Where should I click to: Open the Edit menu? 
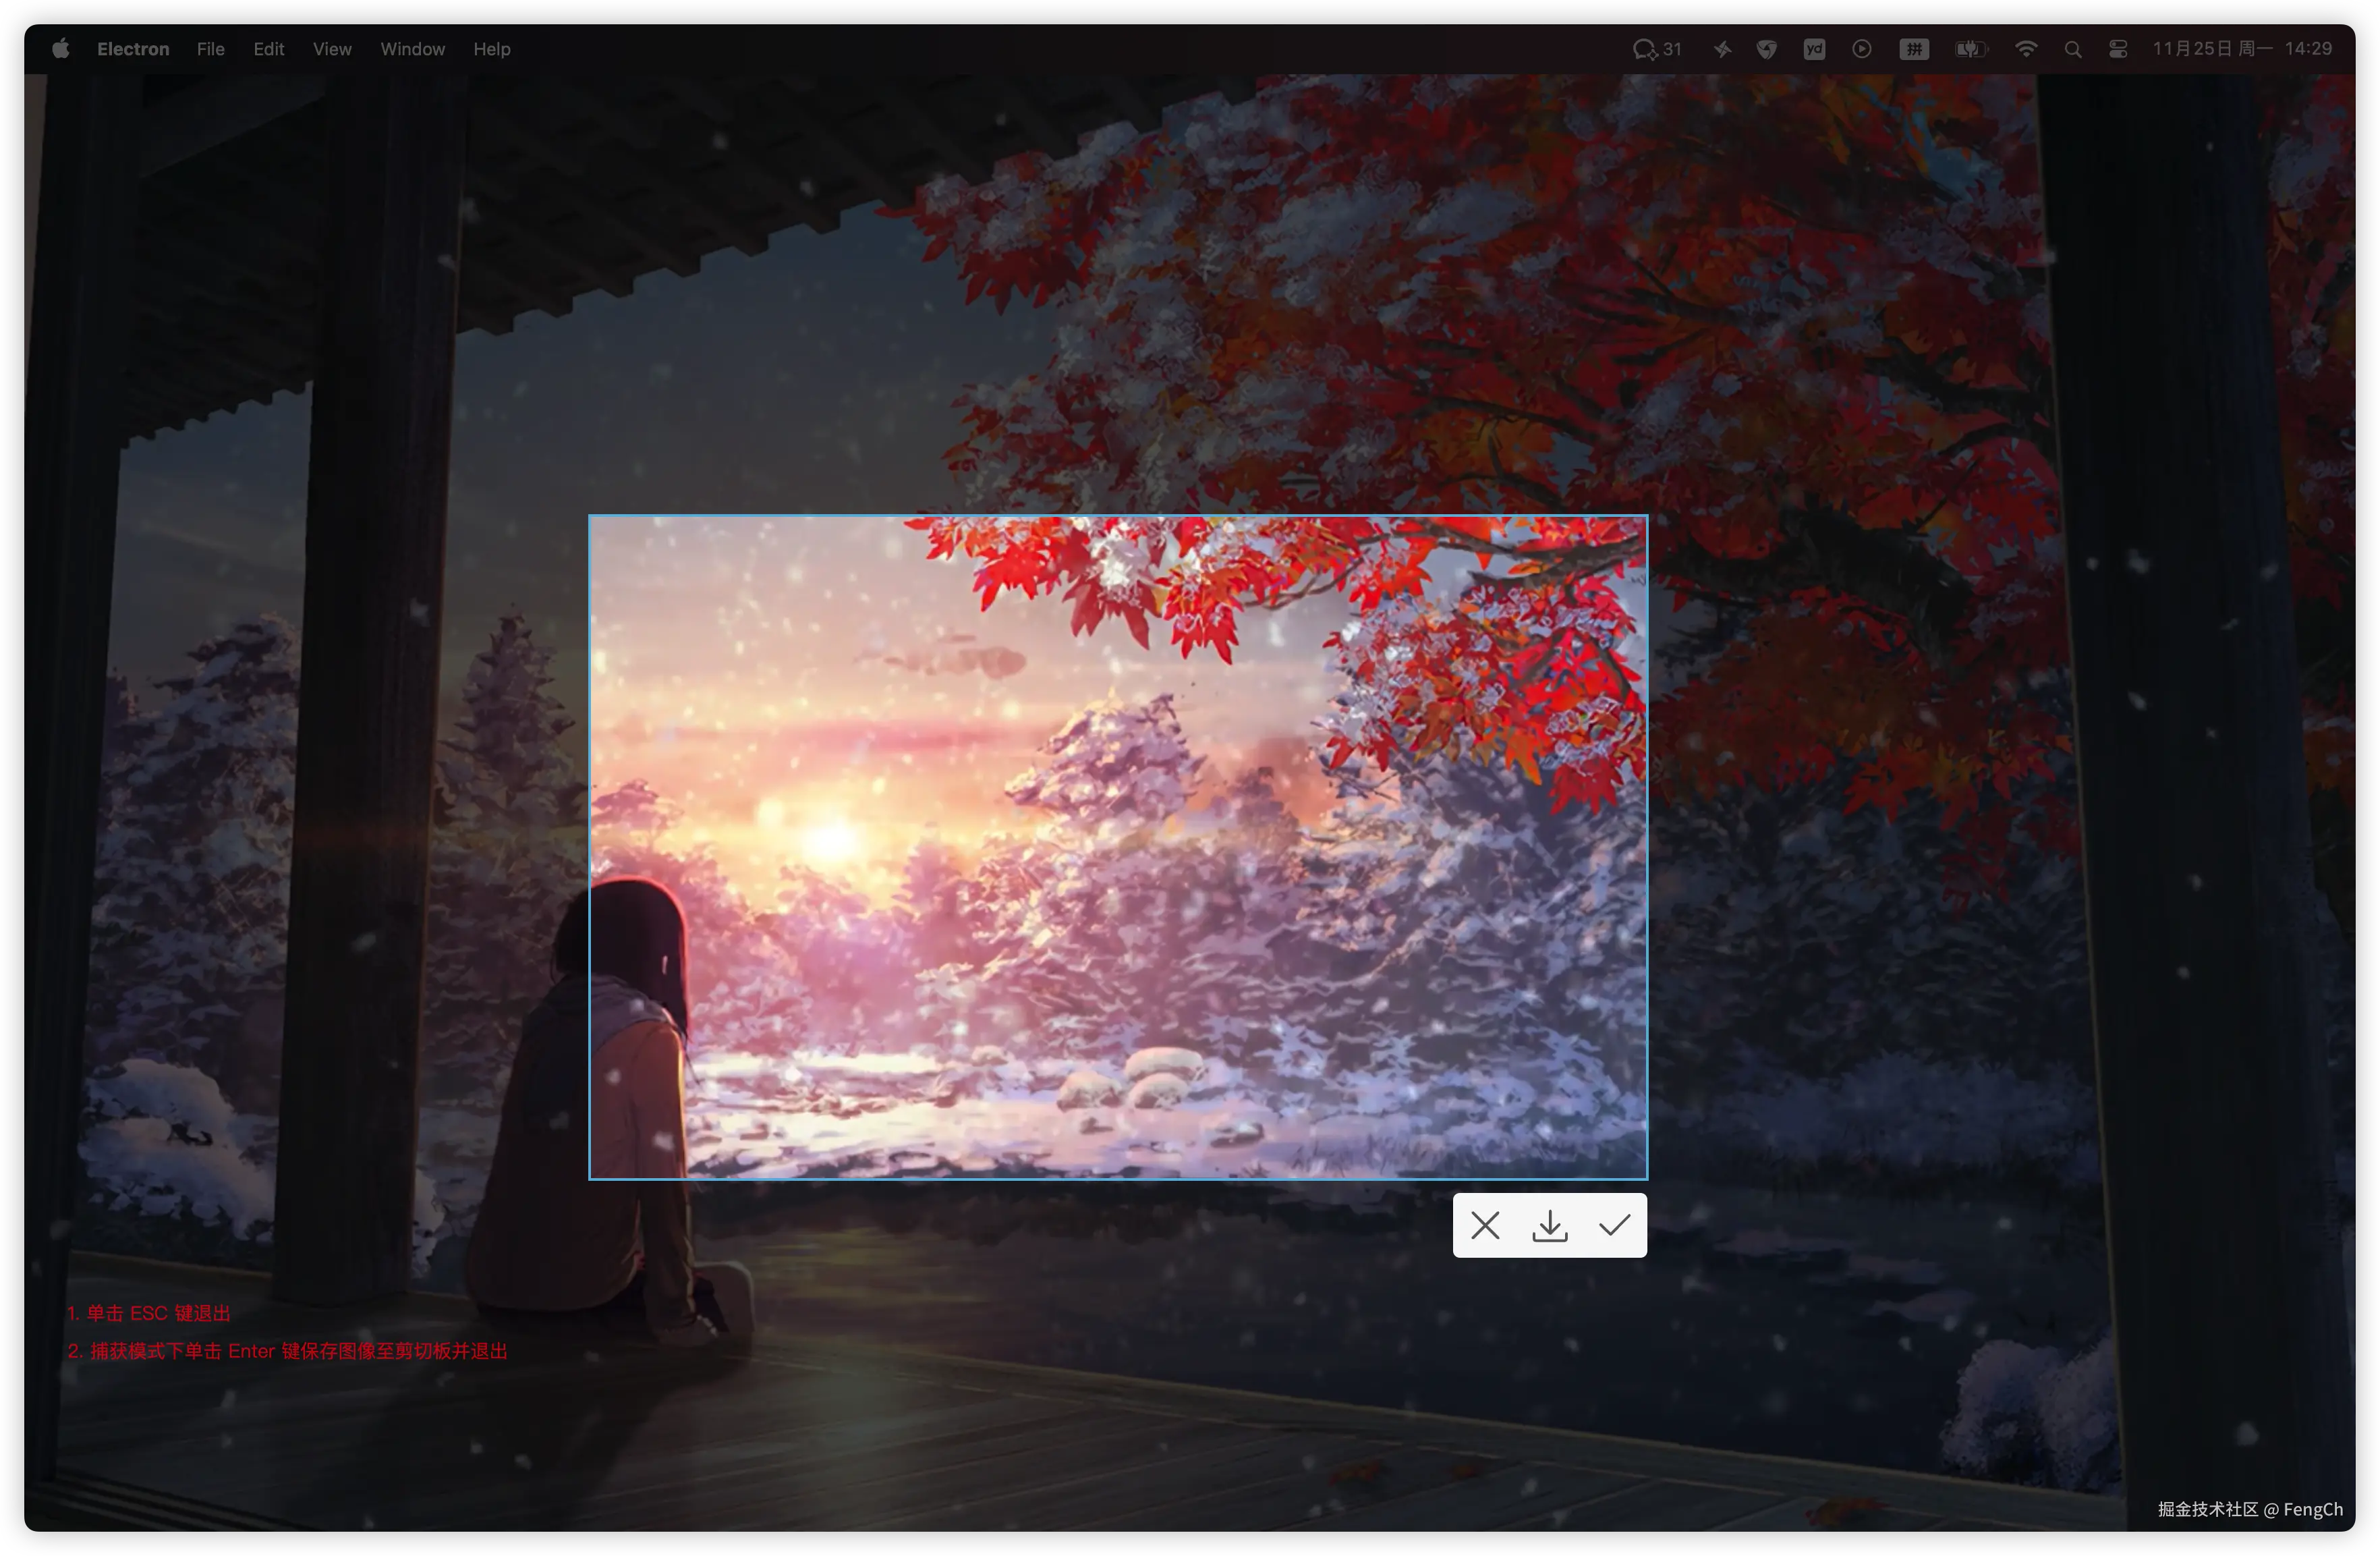tap(268, 49)
